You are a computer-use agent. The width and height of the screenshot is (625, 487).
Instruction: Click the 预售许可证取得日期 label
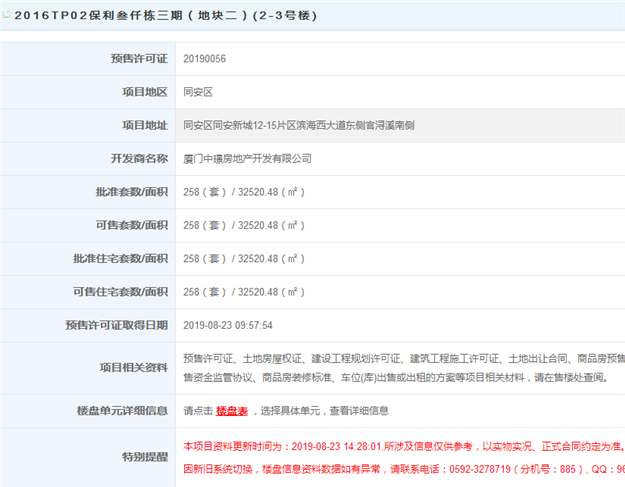(116, 325)
